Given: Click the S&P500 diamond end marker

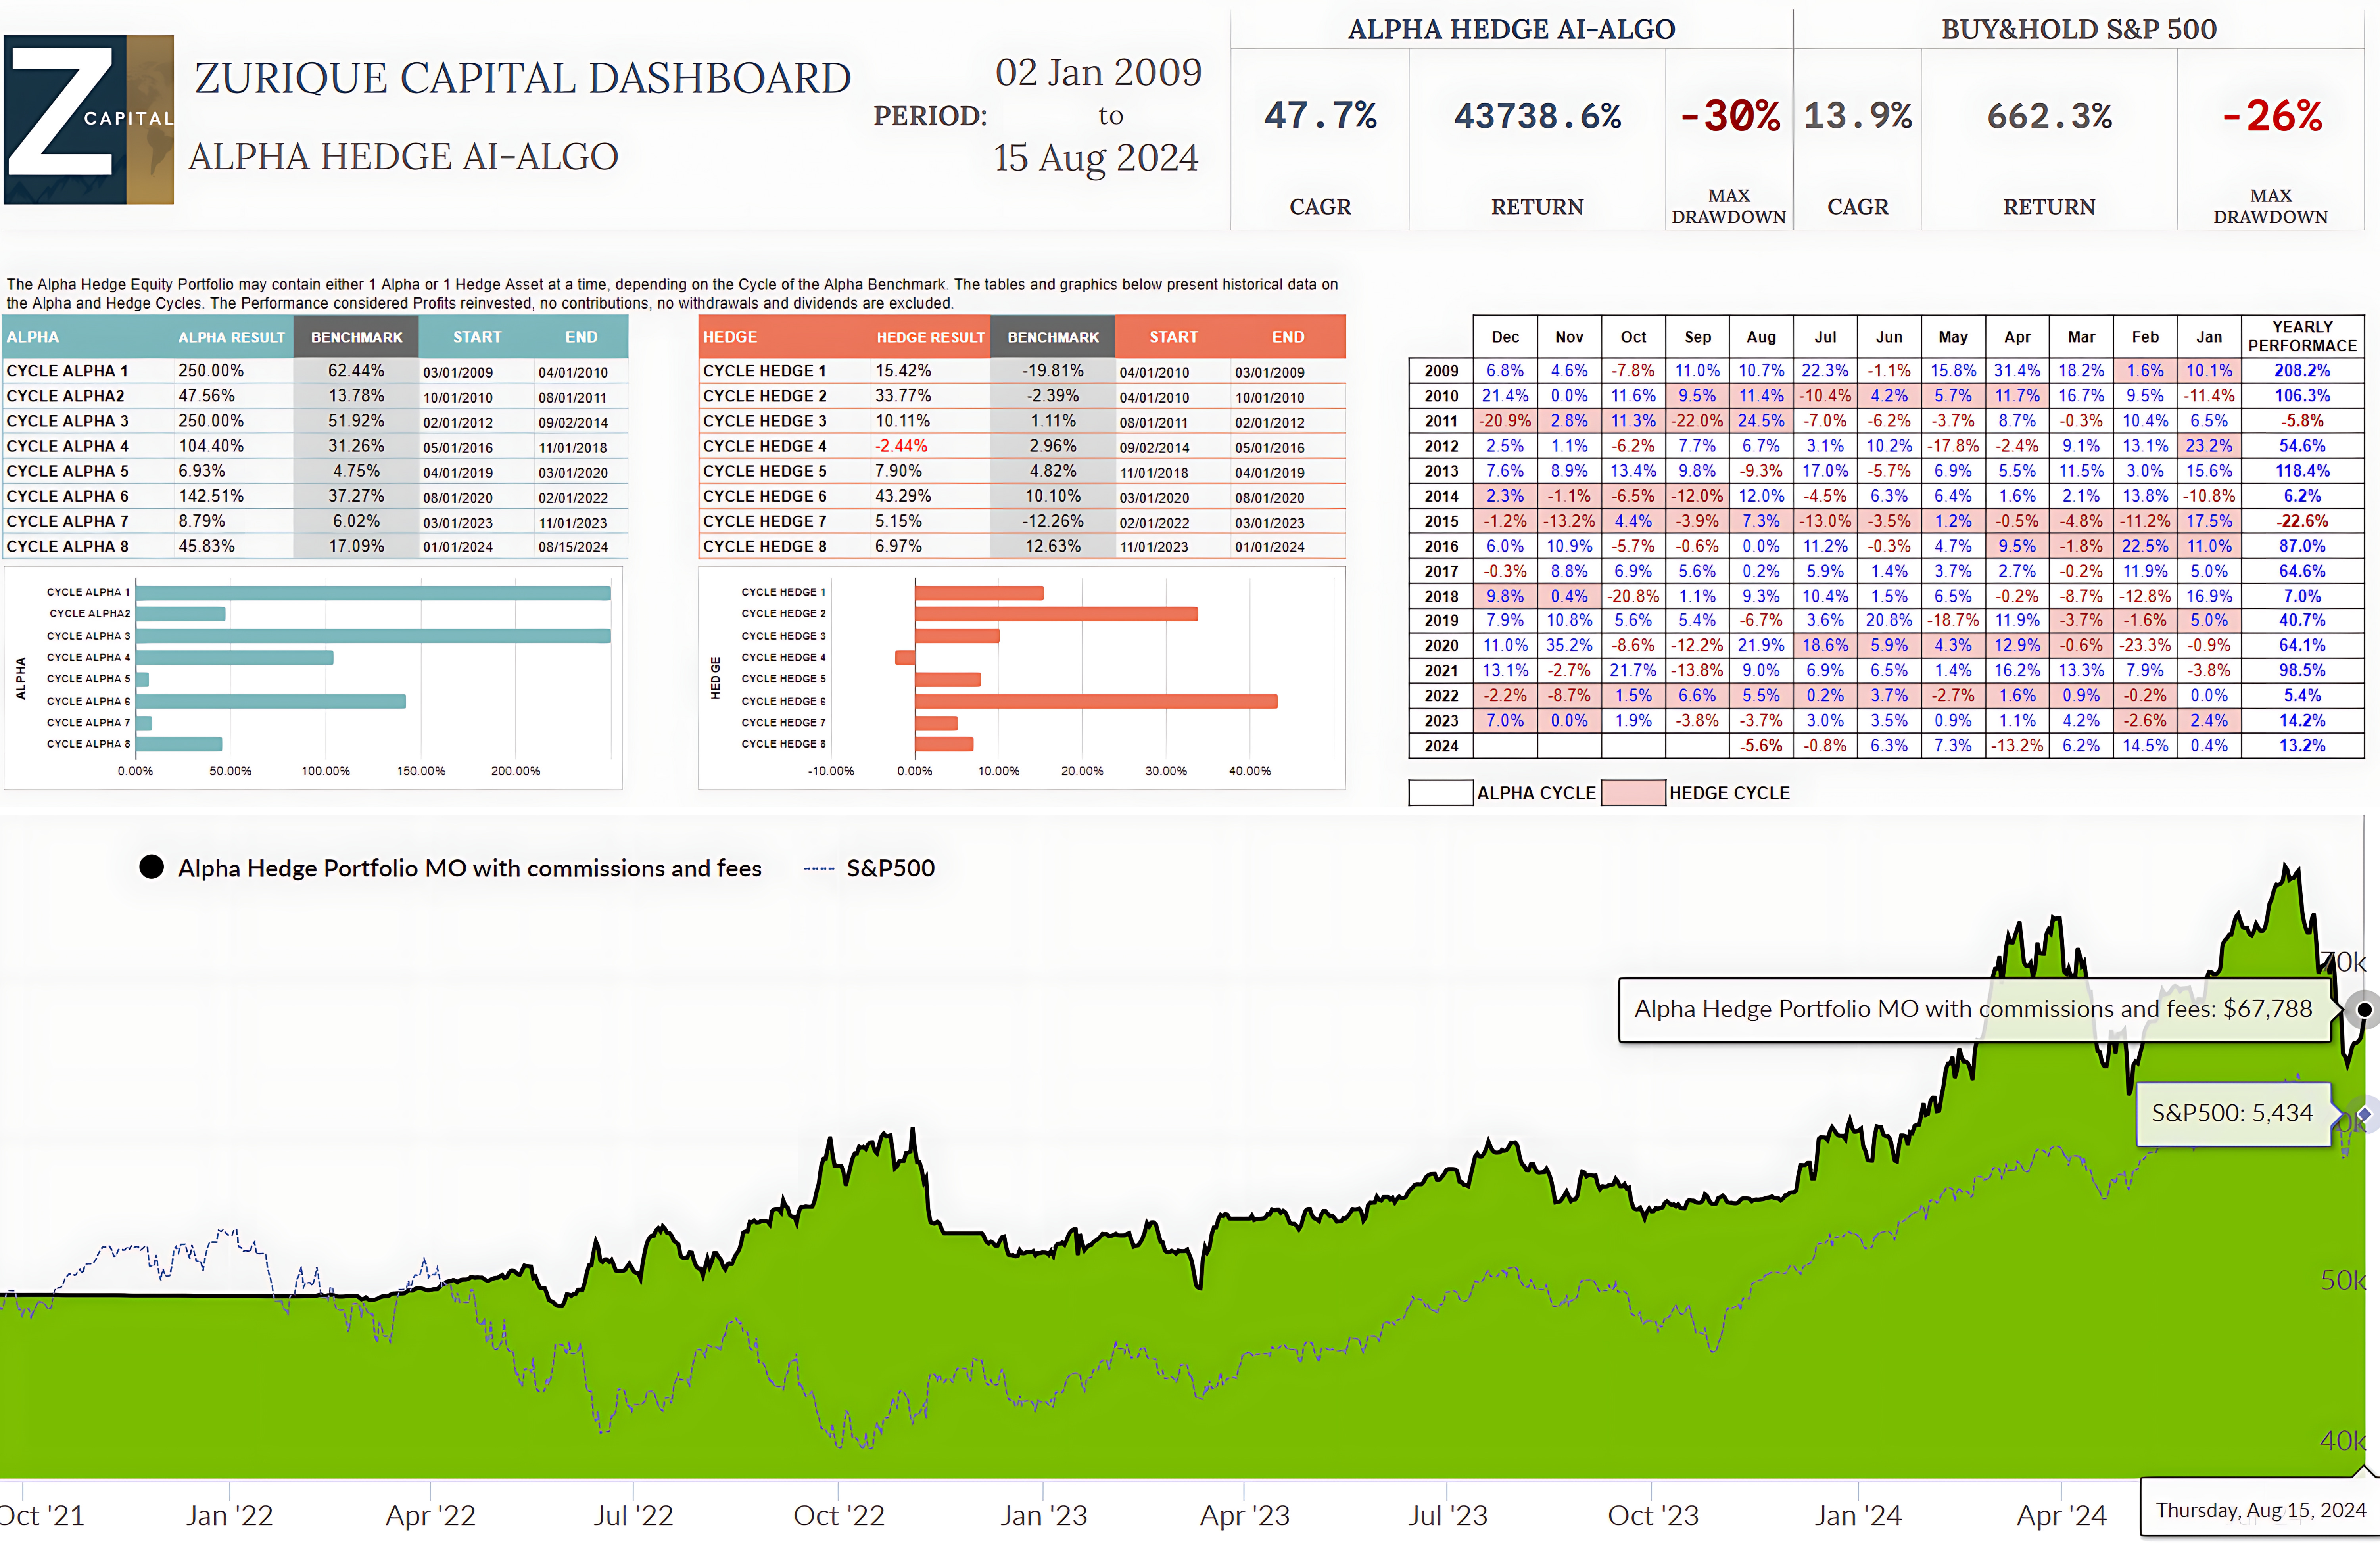Looking at the screenshot, I should (2364, 1114).
